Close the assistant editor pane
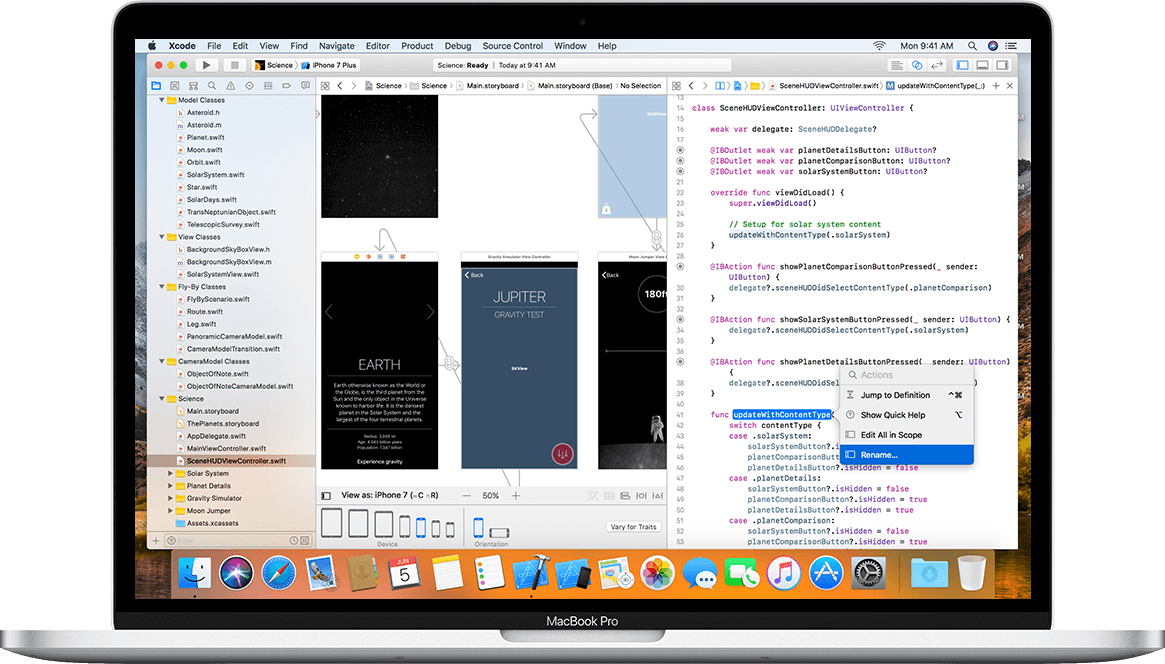 [1010, 86]
